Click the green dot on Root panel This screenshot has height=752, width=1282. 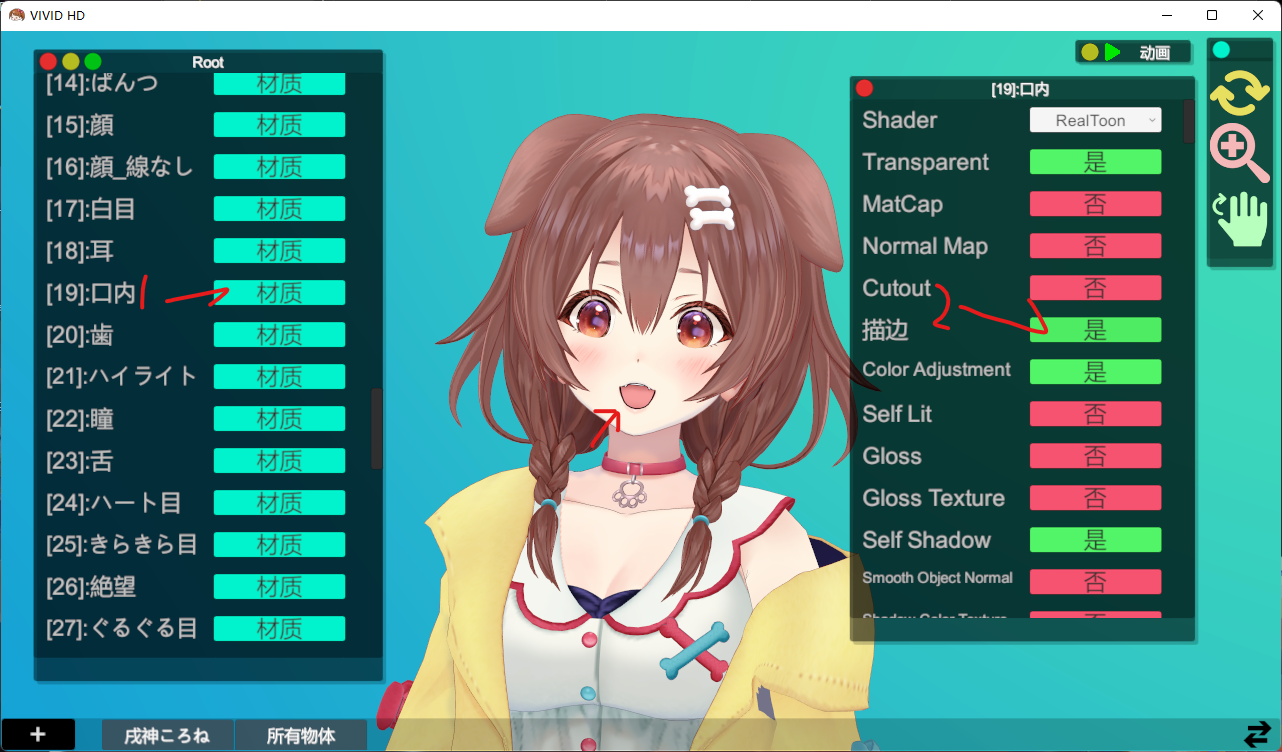coord(92,62)
